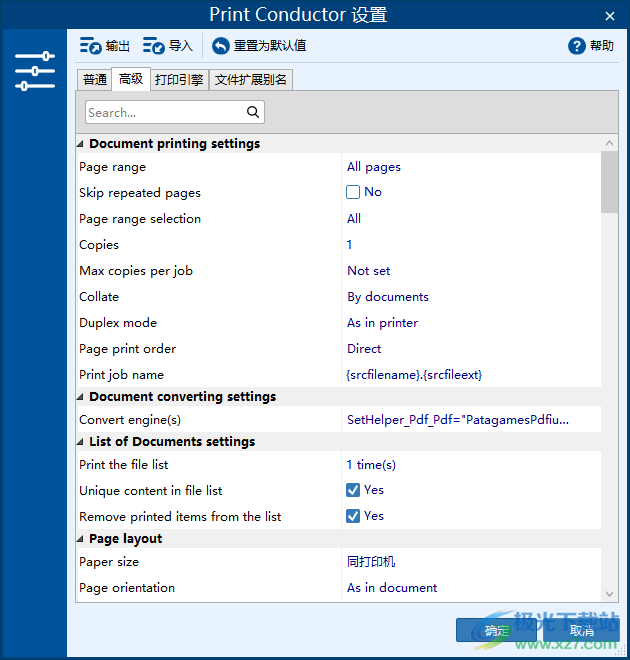Click Max copies per job value Not set
This screenshot has height=660, width=630.
click(x=369, y=271)
